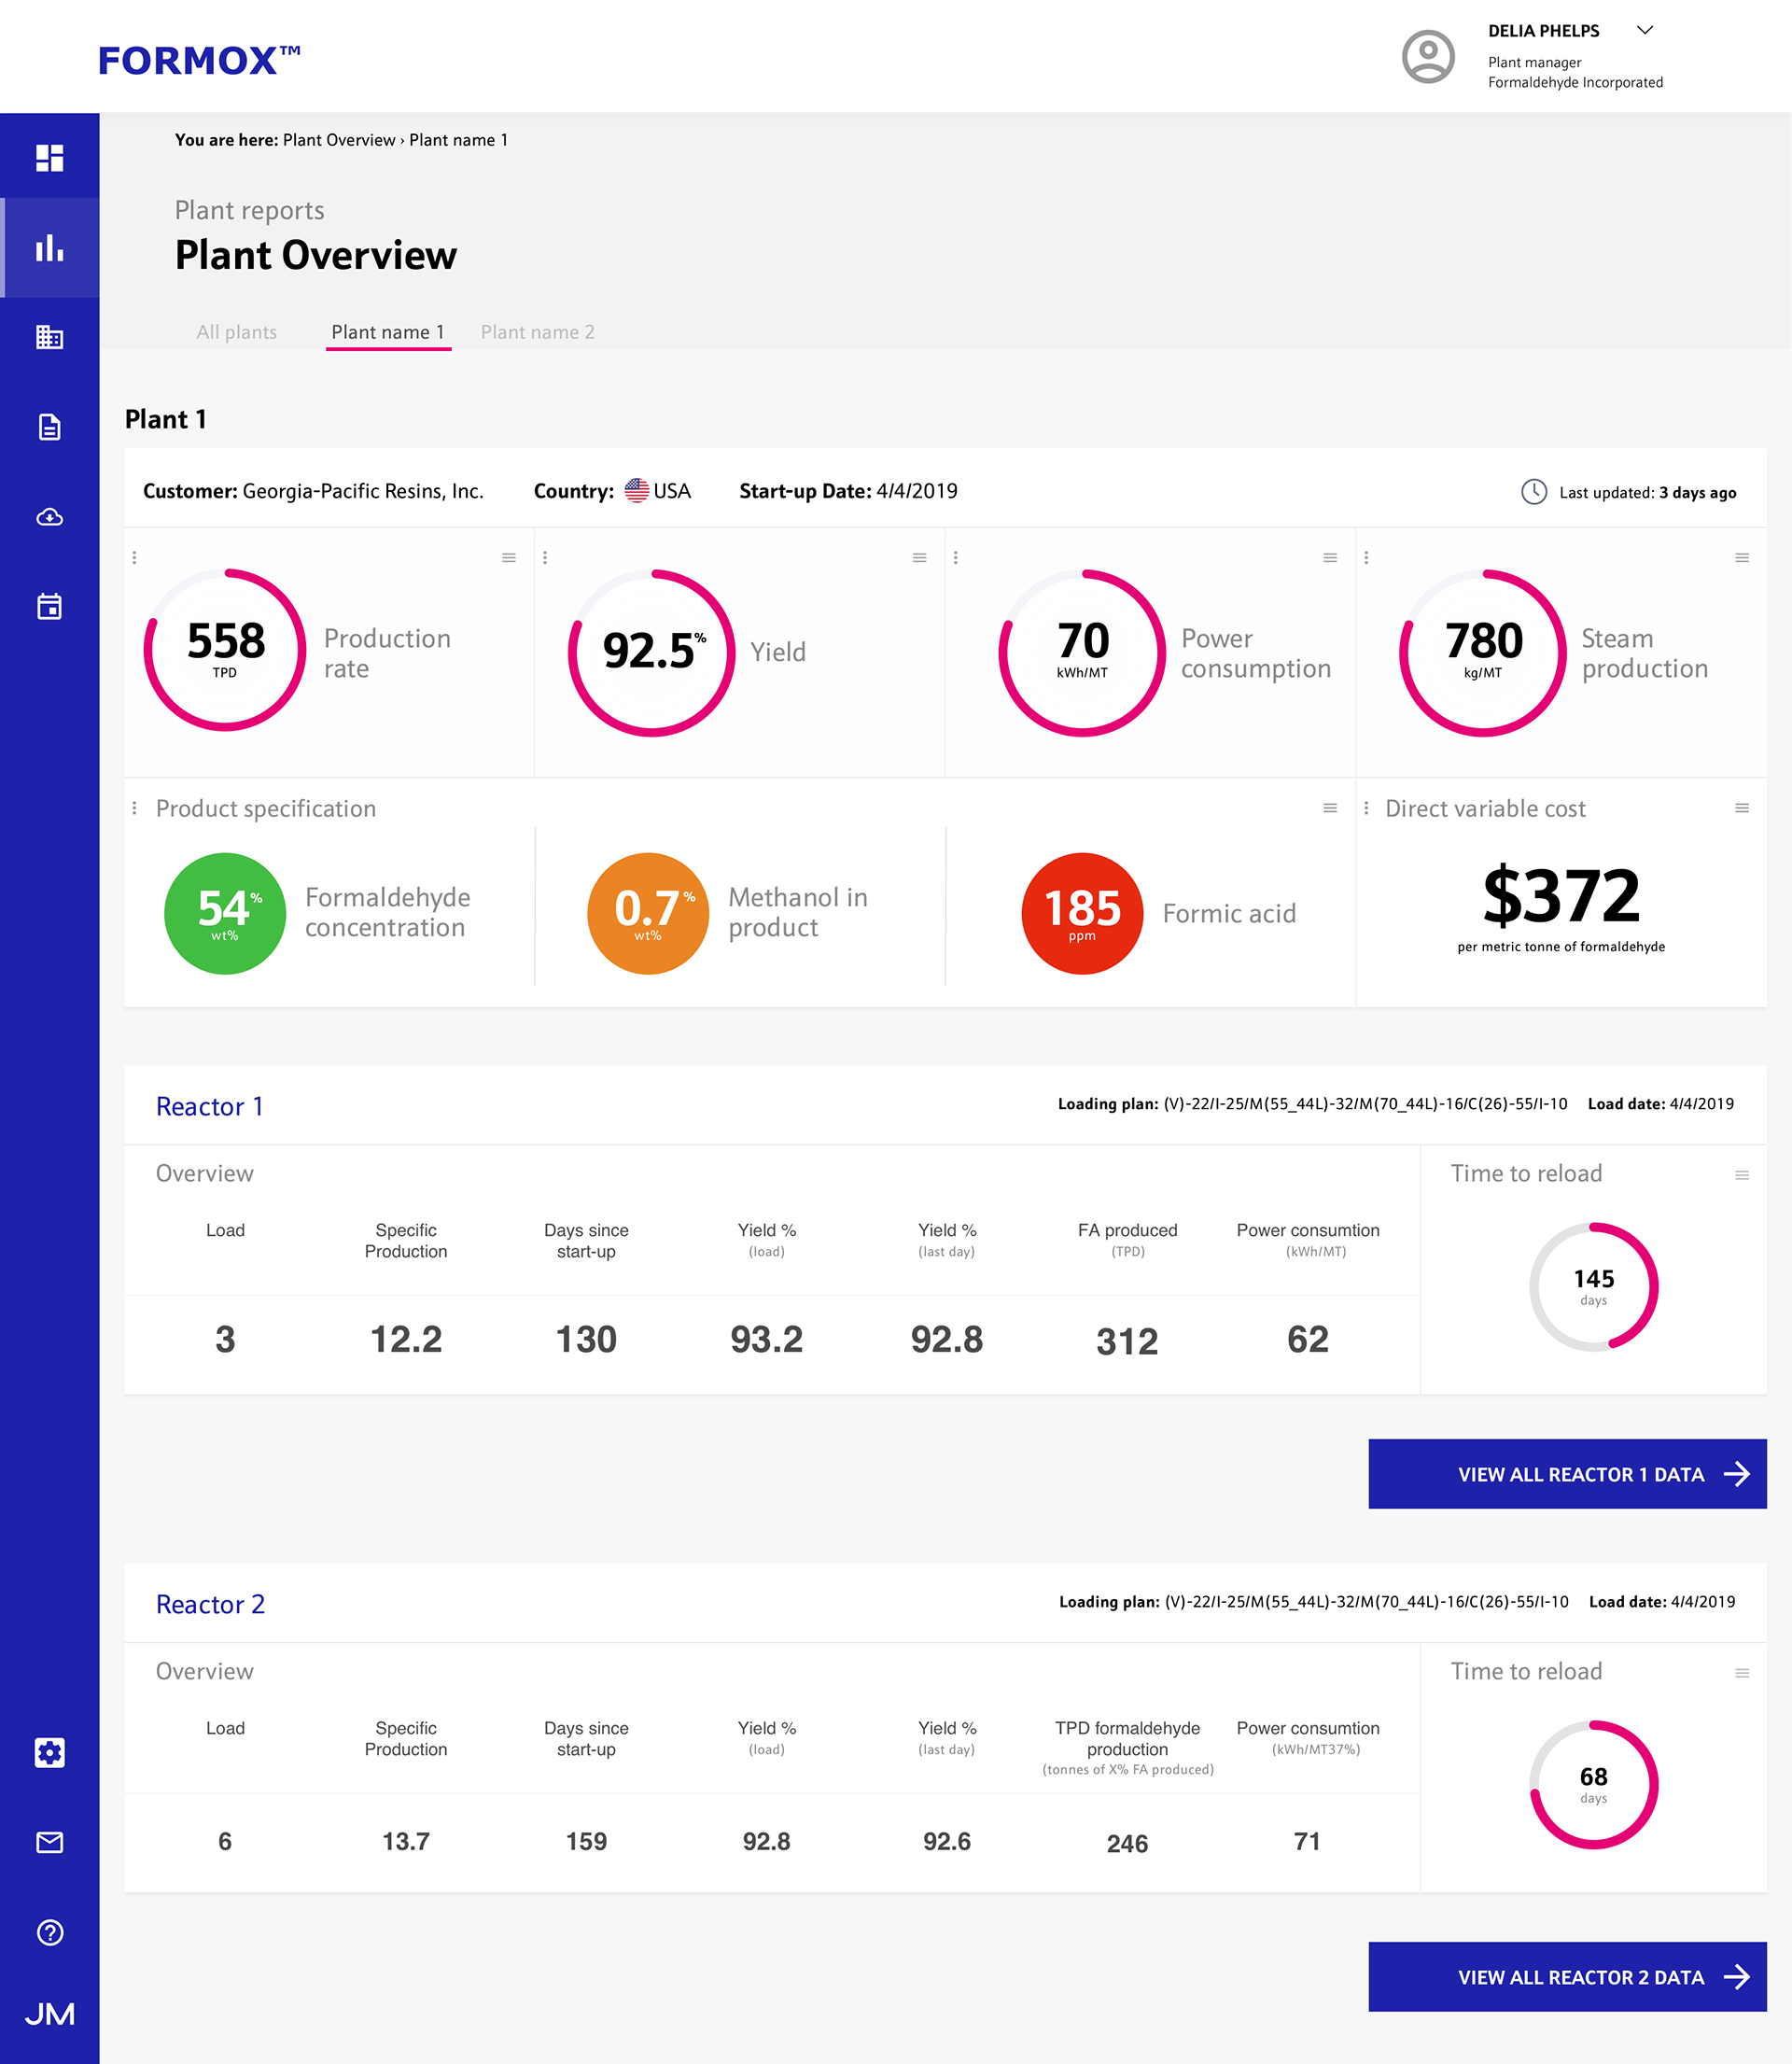Viewport: 1792px width, 2064px height.
Task: Select the bar chart reports sidebar icon
Action: (49, 248)
